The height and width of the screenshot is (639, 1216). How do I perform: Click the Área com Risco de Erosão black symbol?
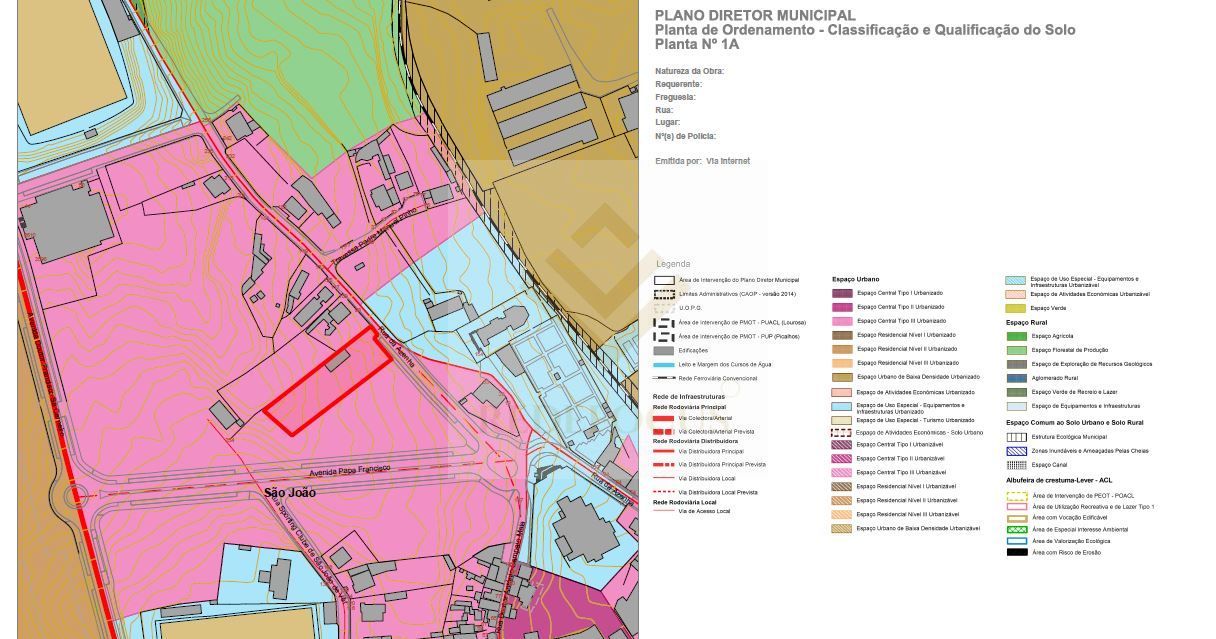coord(1016,552)
